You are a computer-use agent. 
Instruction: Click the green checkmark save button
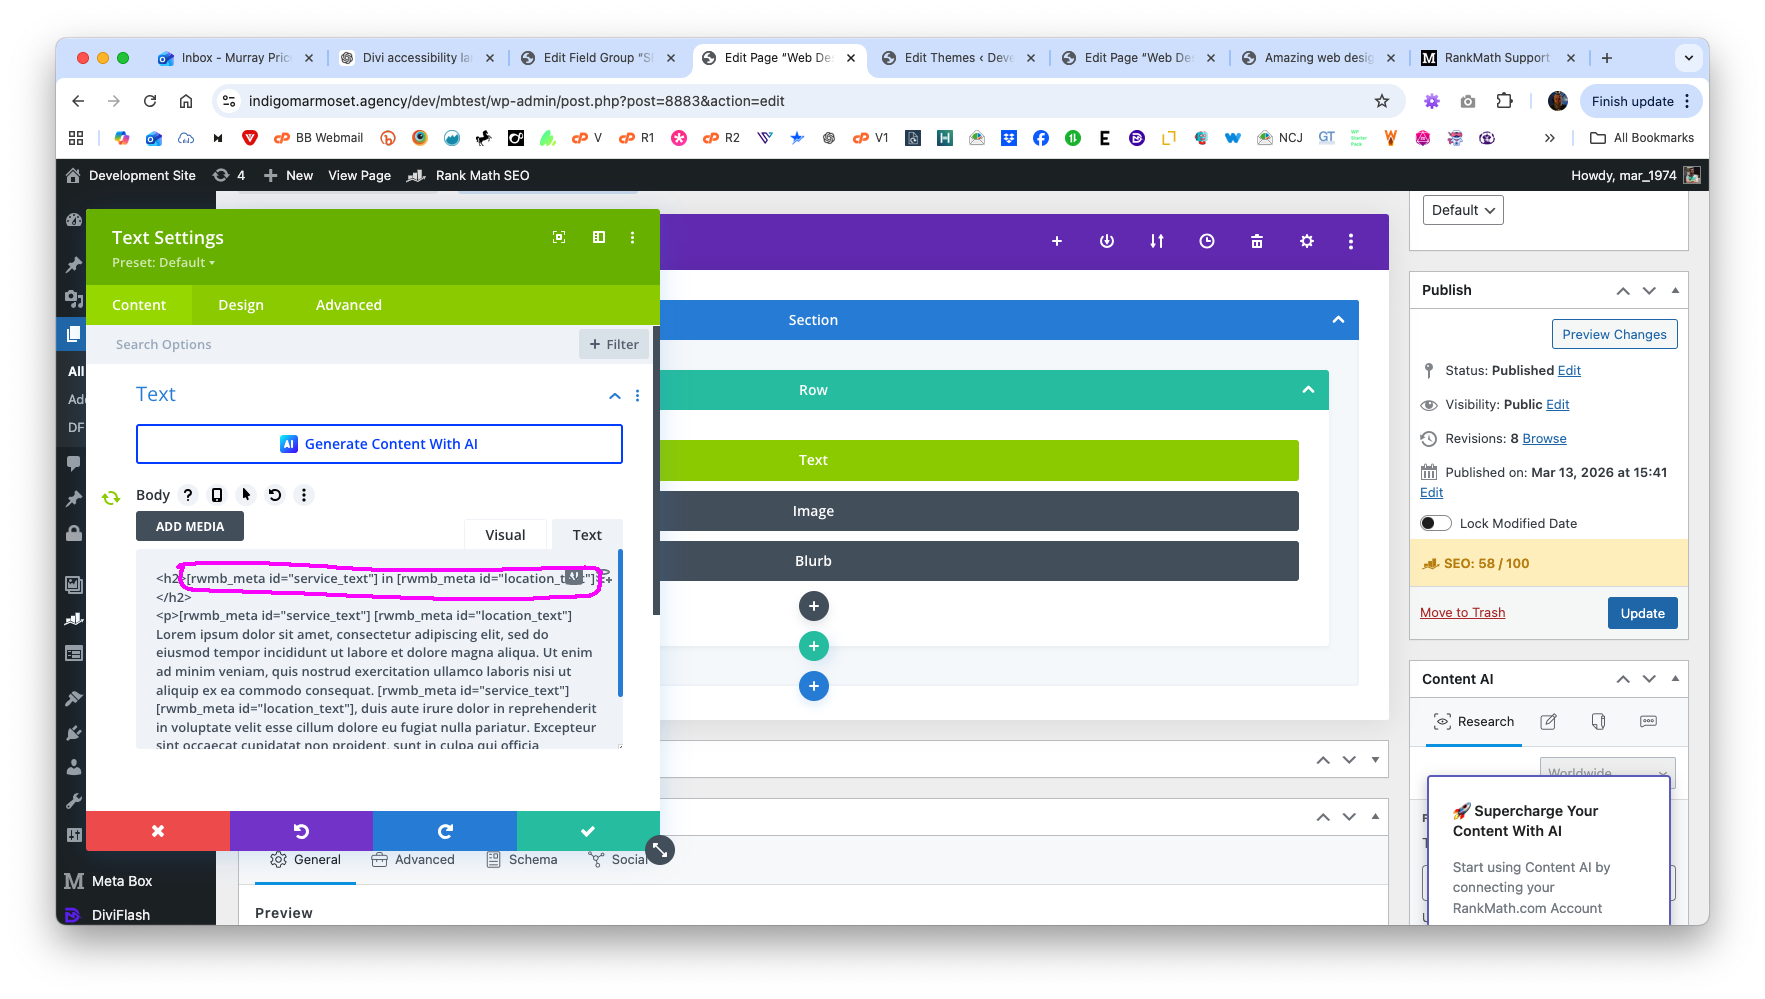(587, 831)
